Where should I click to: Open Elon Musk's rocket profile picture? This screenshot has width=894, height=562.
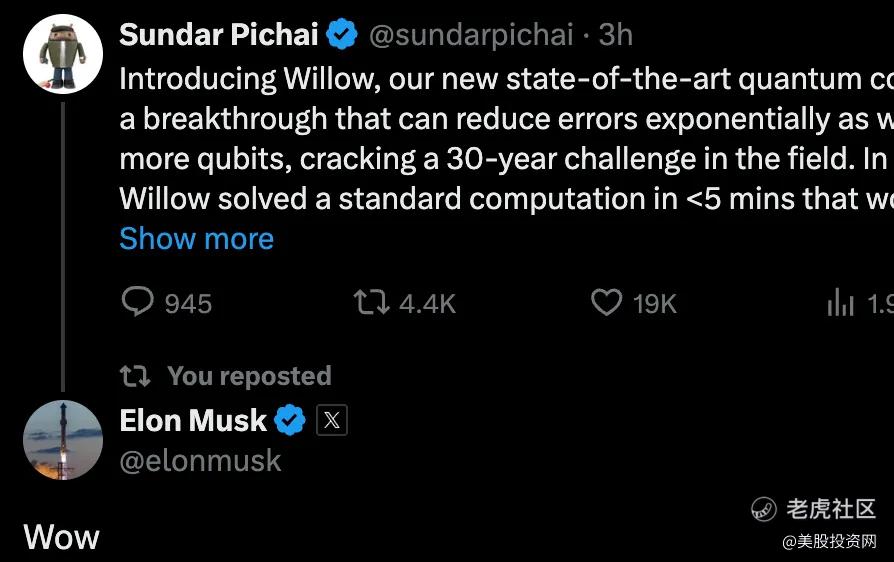(63, 440)
